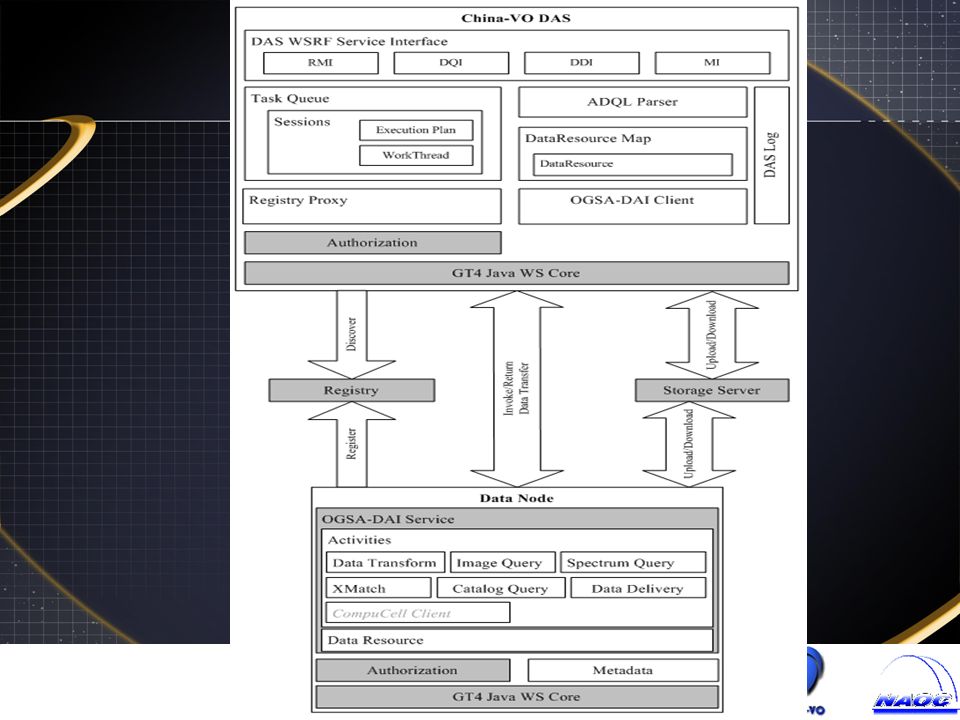Click the NAOC logo
The height and width of the screenshot is (720, 960).
point(915,684)
